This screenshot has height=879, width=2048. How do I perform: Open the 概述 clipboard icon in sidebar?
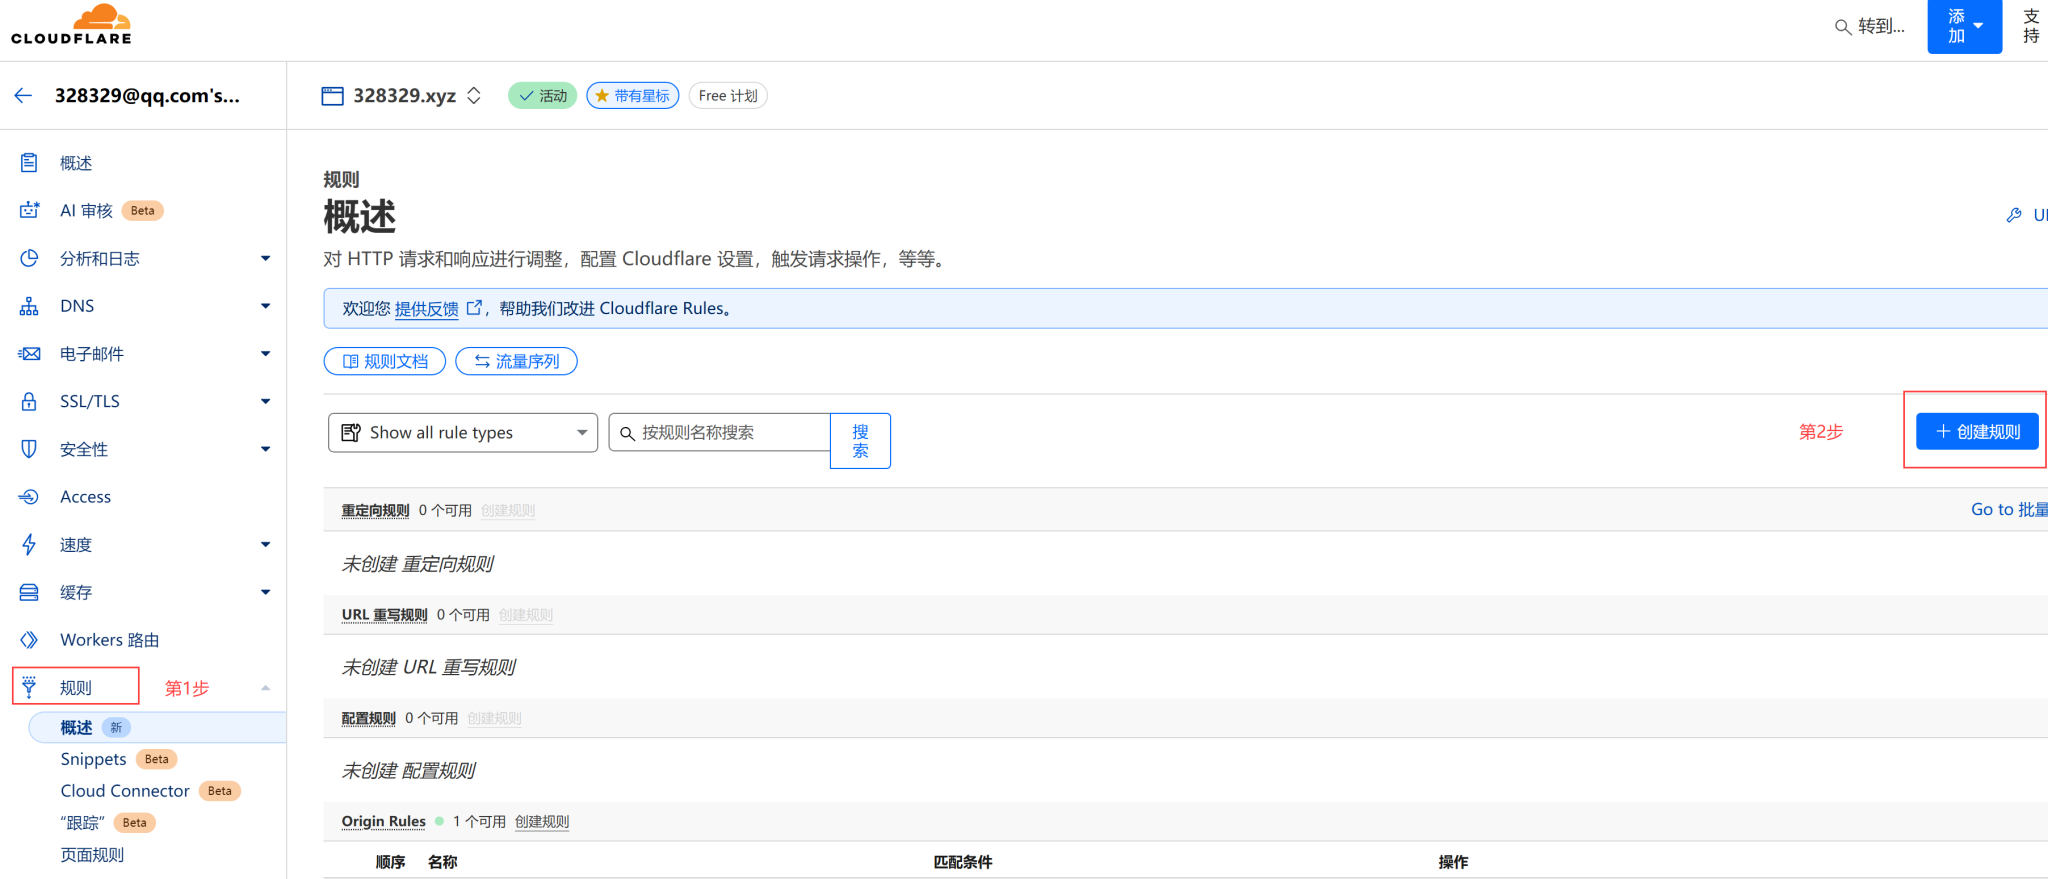tap(29, 163)
